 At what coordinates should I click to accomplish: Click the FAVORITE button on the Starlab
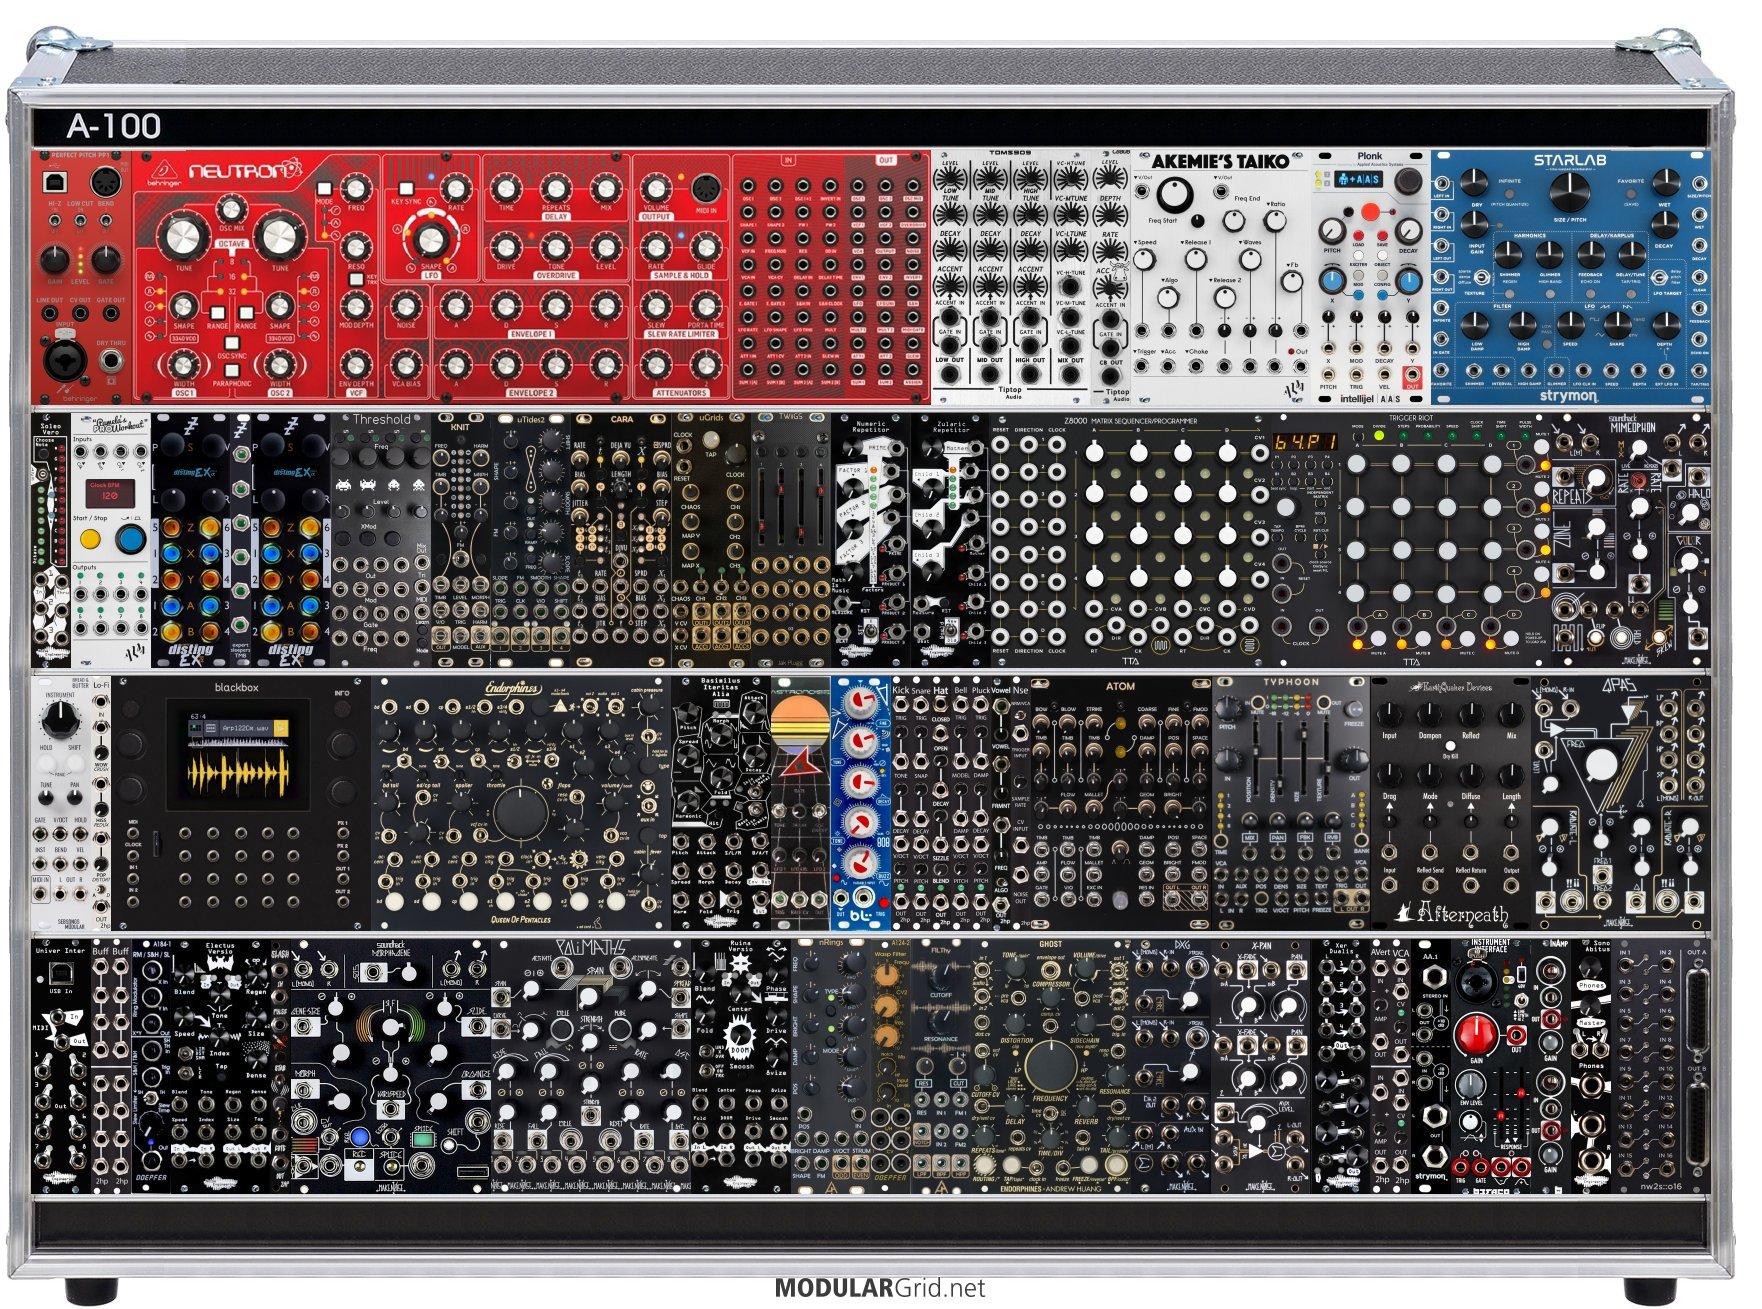click(1630, 193)
